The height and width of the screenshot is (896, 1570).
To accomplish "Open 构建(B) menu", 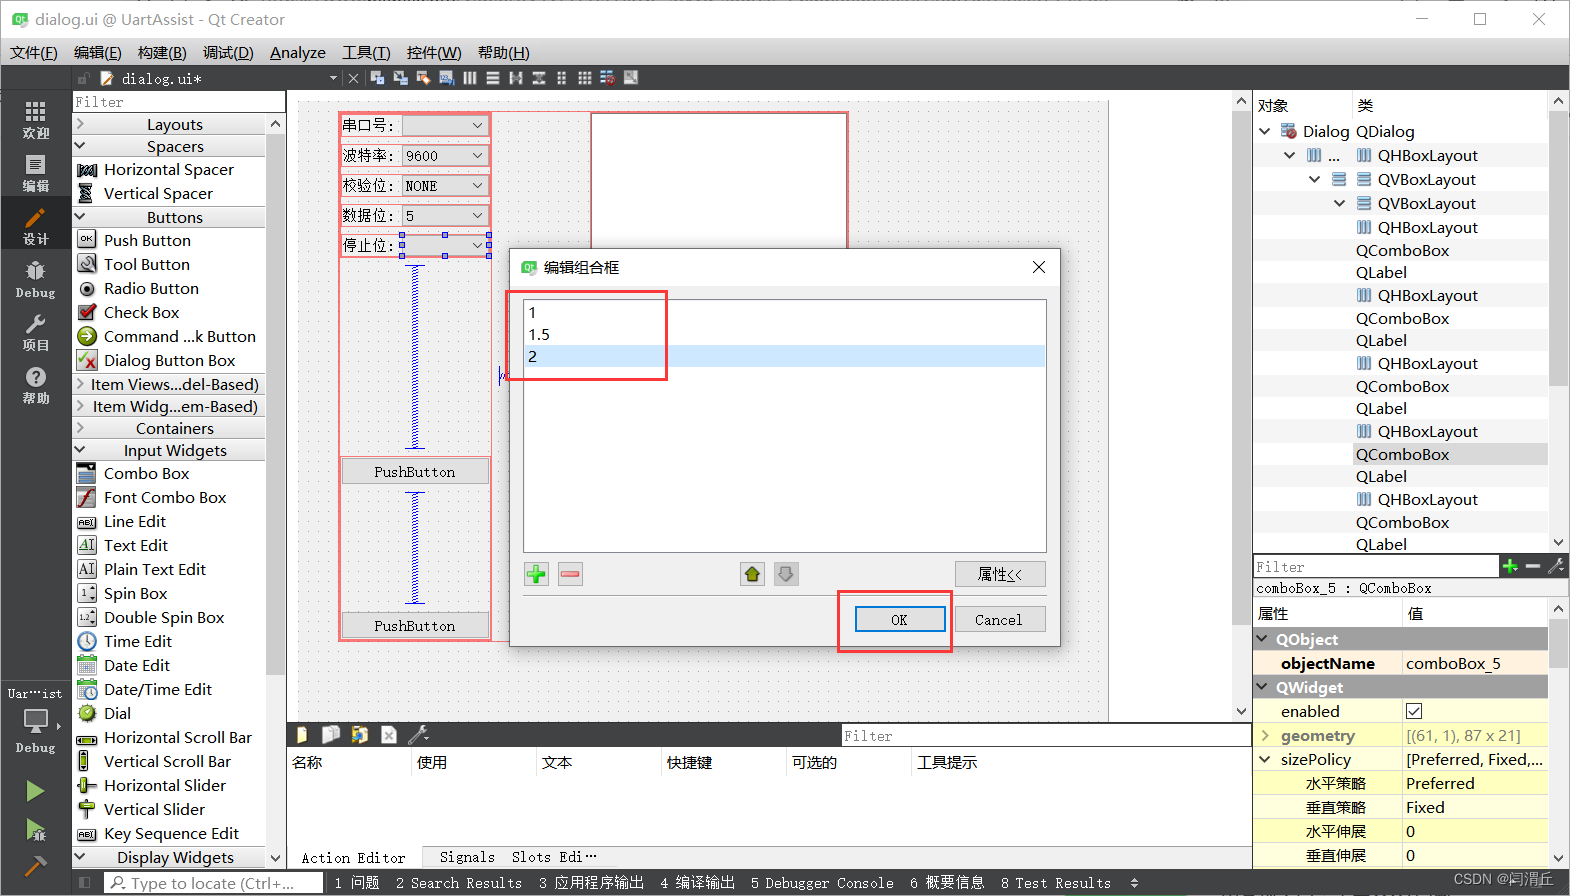I will [x=162, y=53].
